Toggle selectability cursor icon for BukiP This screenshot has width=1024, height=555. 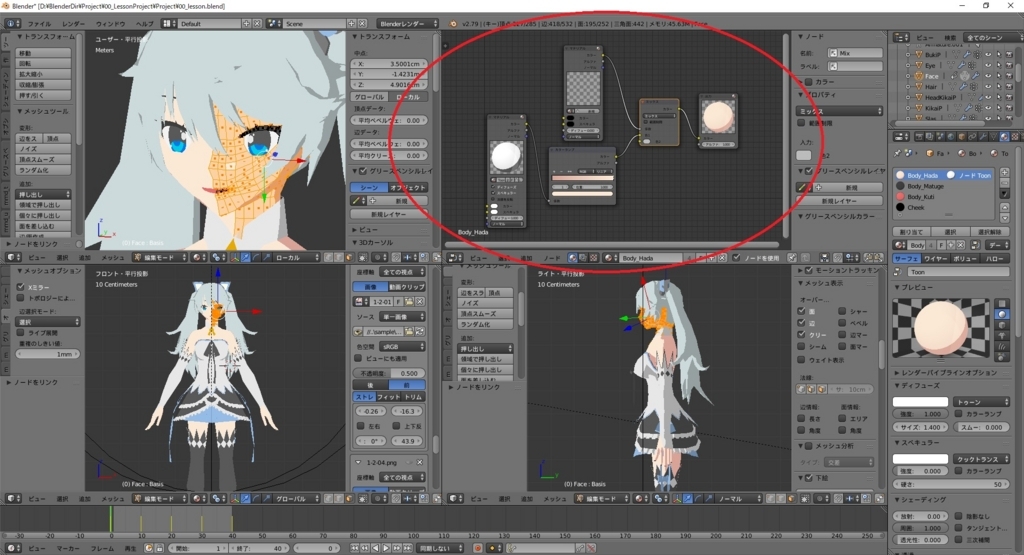click(x=999, y=55)
